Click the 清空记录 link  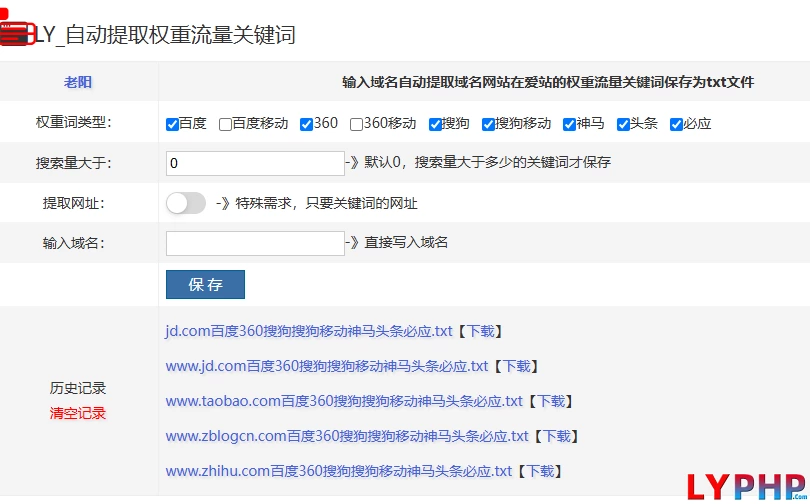pyautogui.click(x=78, y=413)
